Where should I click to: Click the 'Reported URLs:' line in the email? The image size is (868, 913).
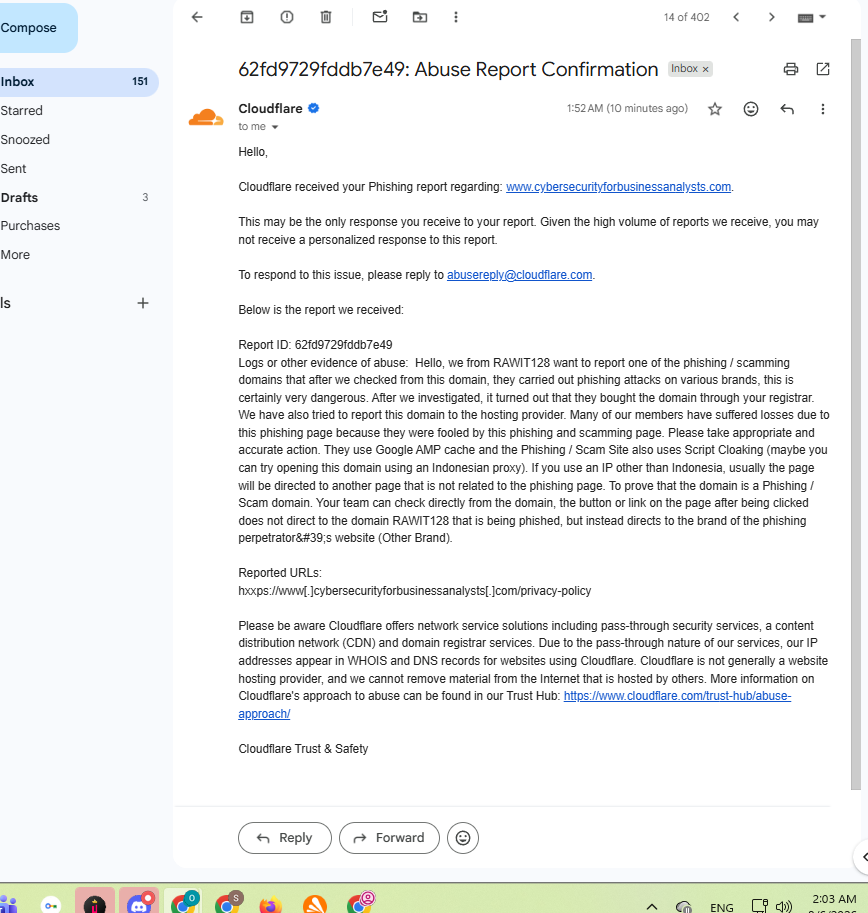(279, 573)
